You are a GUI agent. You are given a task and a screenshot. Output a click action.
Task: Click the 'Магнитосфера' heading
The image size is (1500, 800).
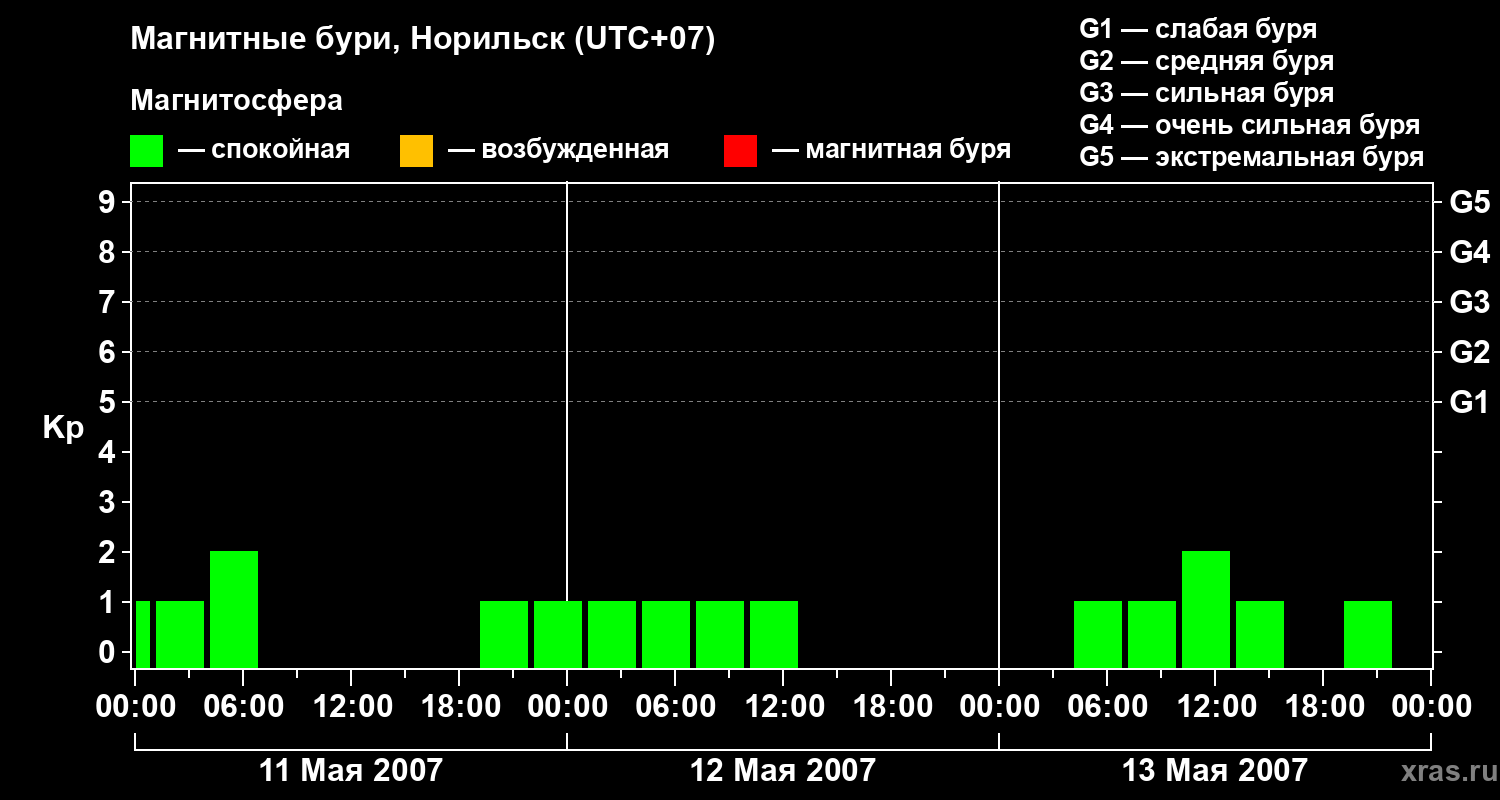(237, 101)
